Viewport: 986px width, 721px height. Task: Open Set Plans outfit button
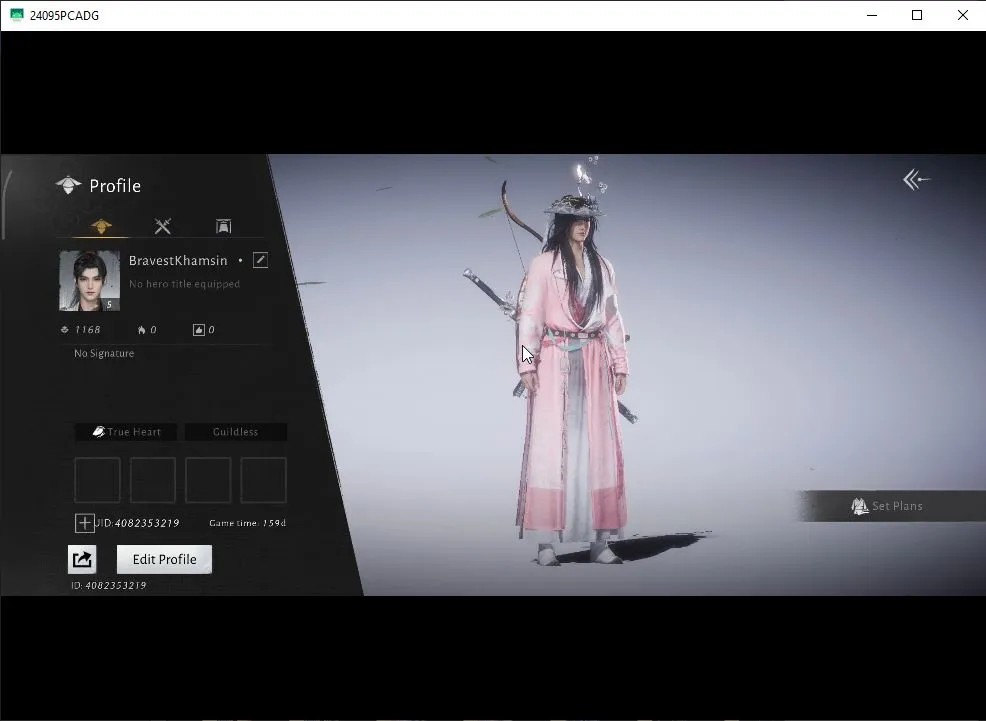tap(887, 506)
